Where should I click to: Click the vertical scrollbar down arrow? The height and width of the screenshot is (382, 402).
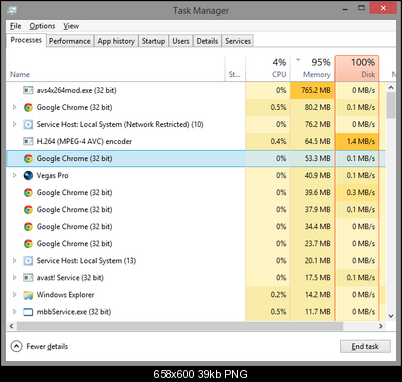(x=391, y=316)
